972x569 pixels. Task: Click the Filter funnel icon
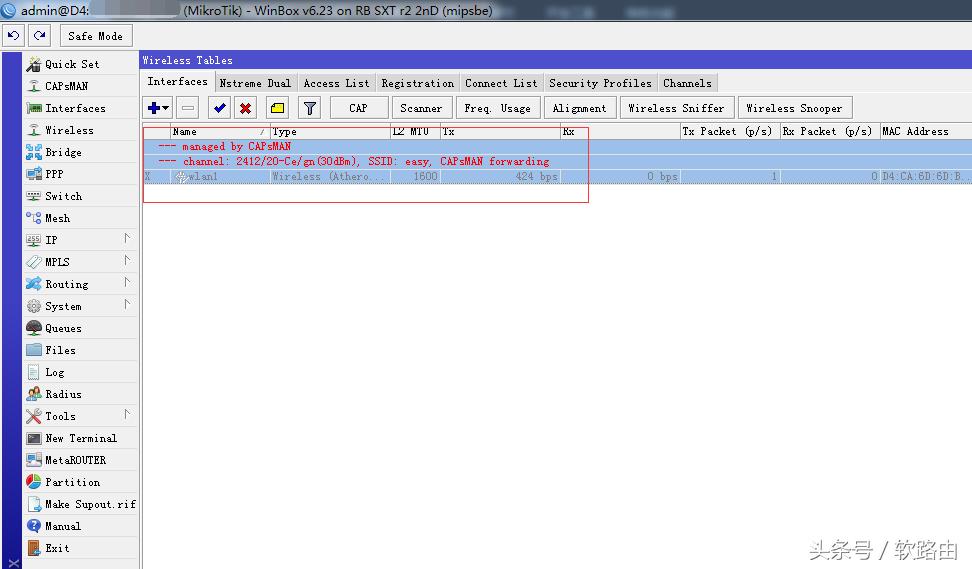pos(309,108)
